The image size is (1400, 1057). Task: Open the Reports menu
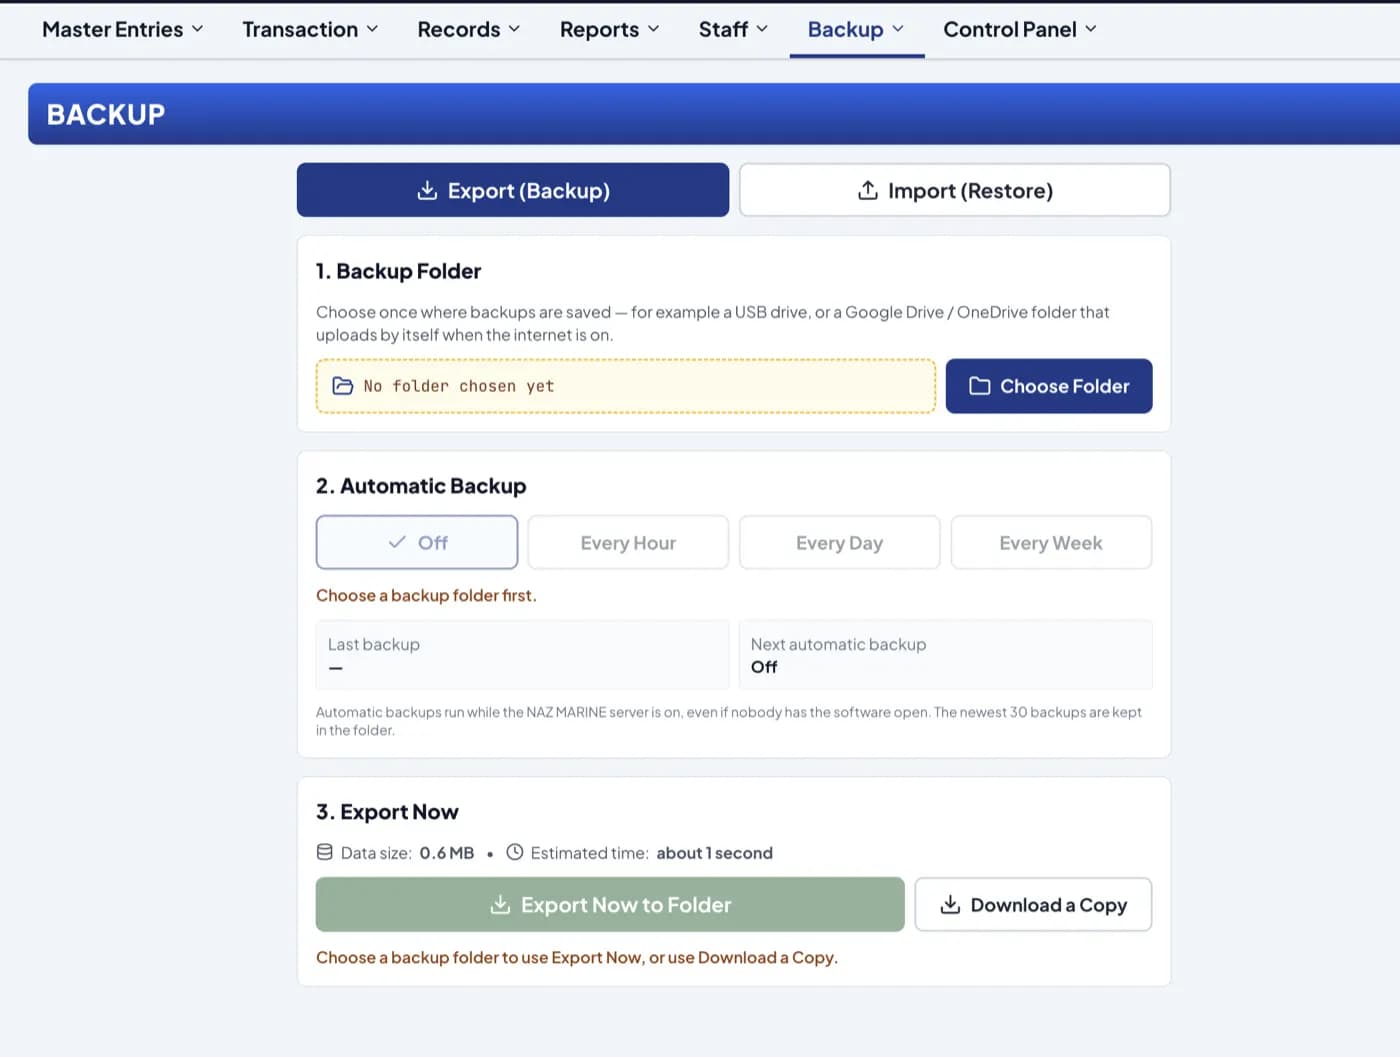click(x=609, y=30)
